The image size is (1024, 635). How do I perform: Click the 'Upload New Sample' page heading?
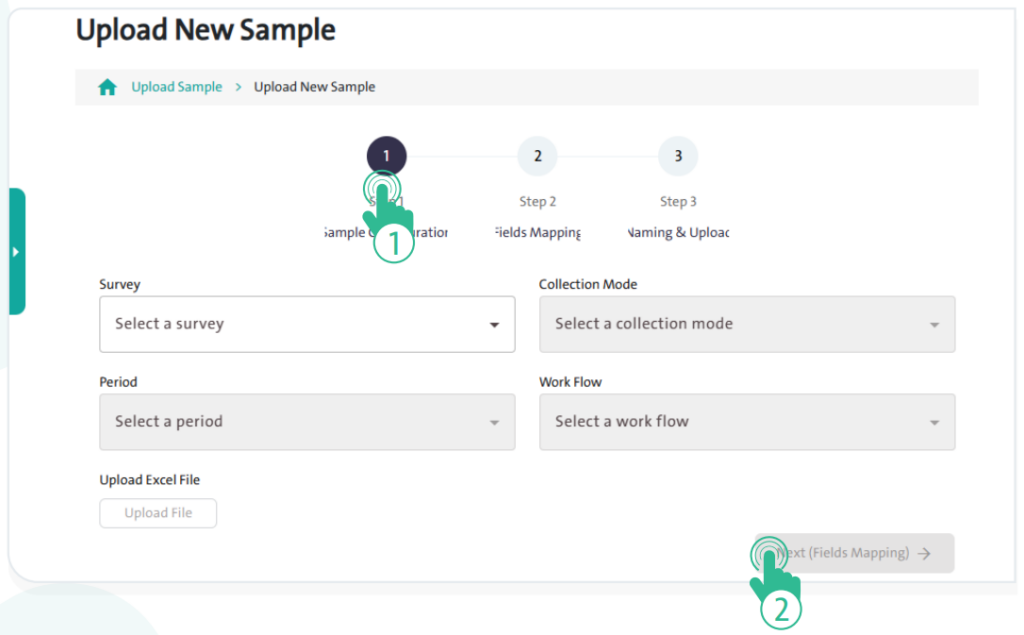coord(206,31)
